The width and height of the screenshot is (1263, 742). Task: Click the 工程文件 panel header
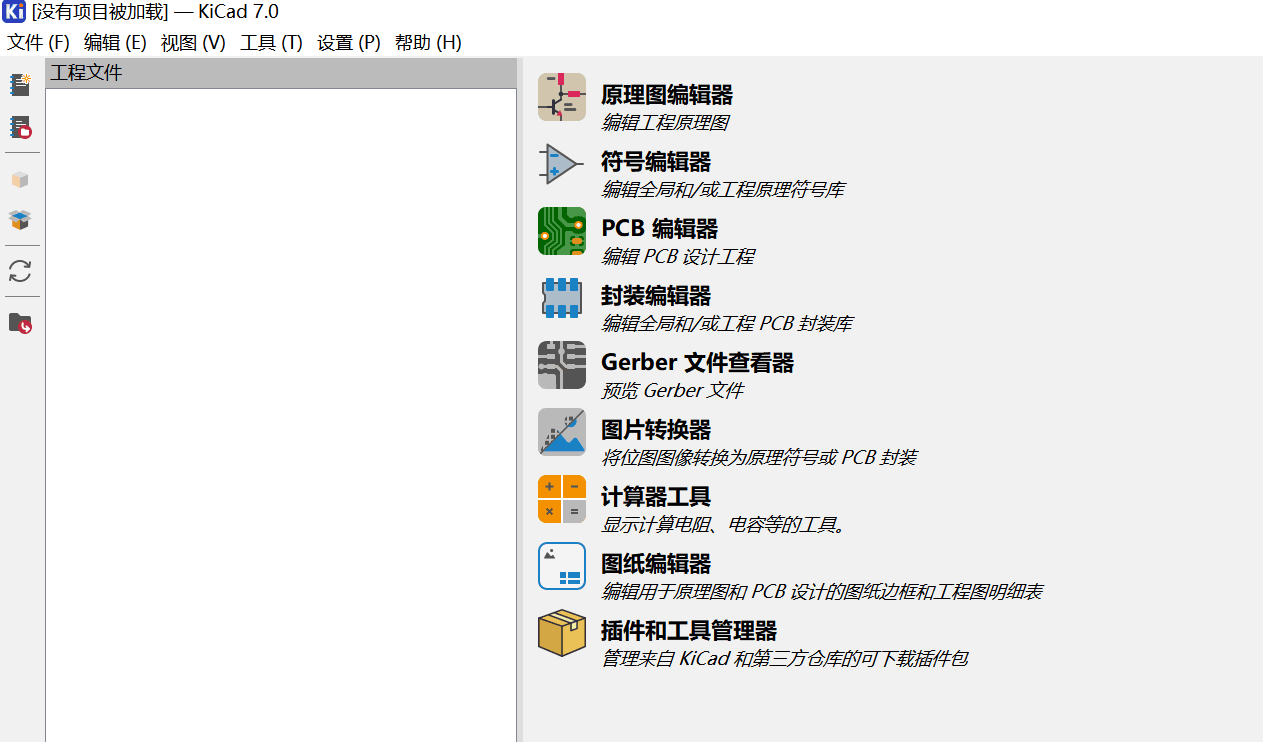[280, 73]
